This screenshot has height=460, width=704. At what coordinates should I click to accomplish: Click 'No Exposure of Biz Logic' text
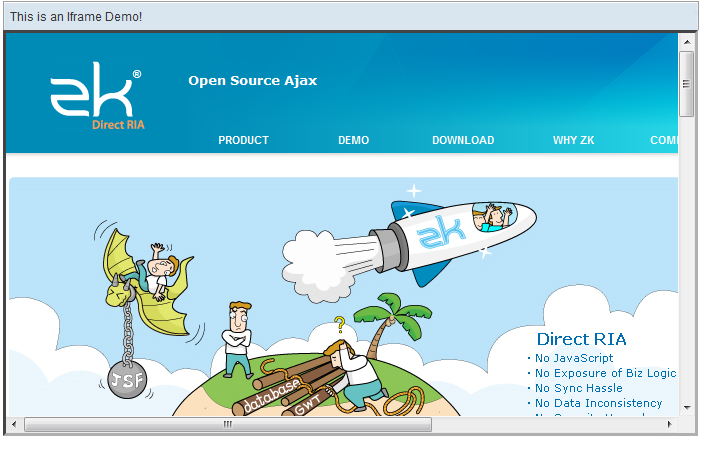click(x=605, y=373)
